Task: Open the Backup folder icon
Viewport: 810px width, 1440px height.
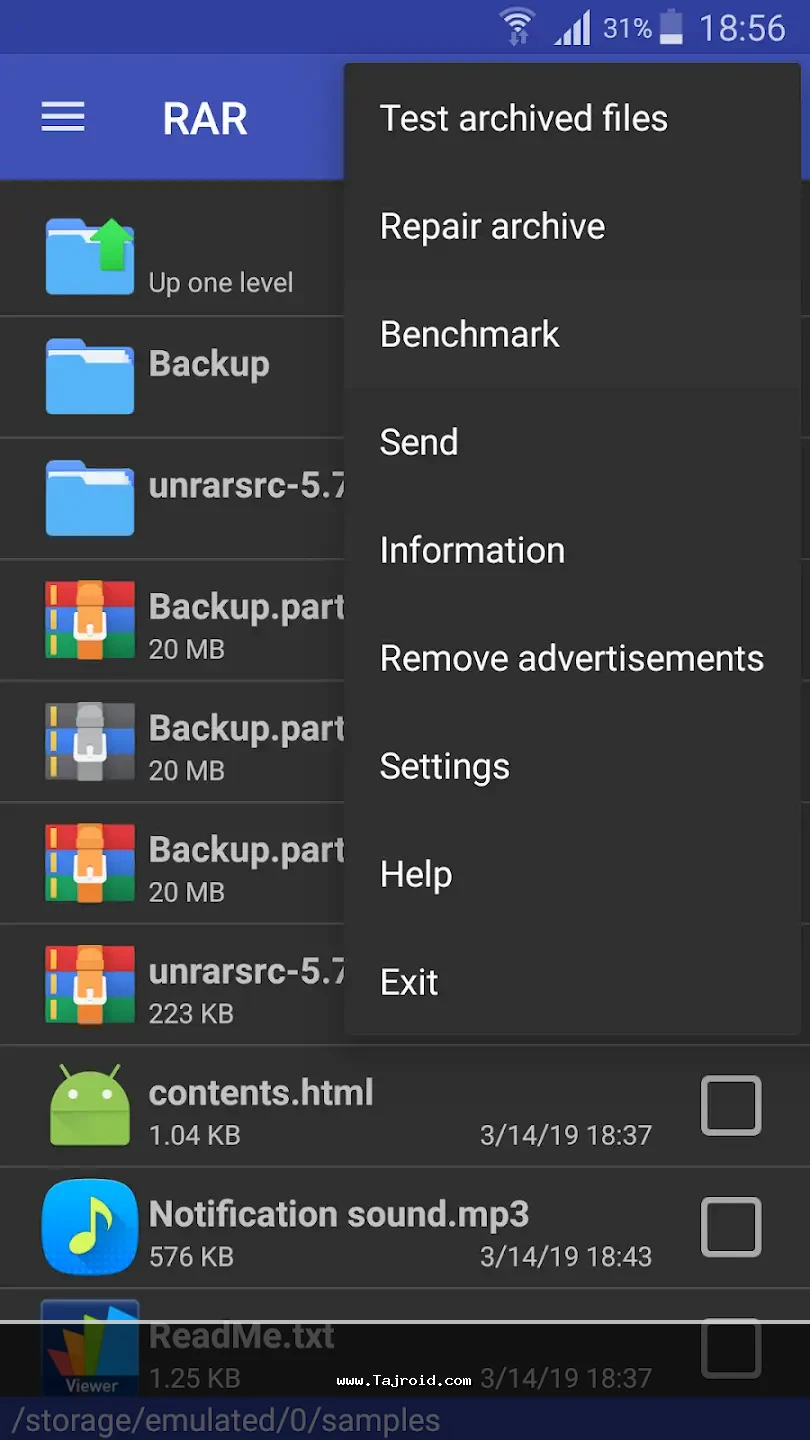Action: point(90,376)
